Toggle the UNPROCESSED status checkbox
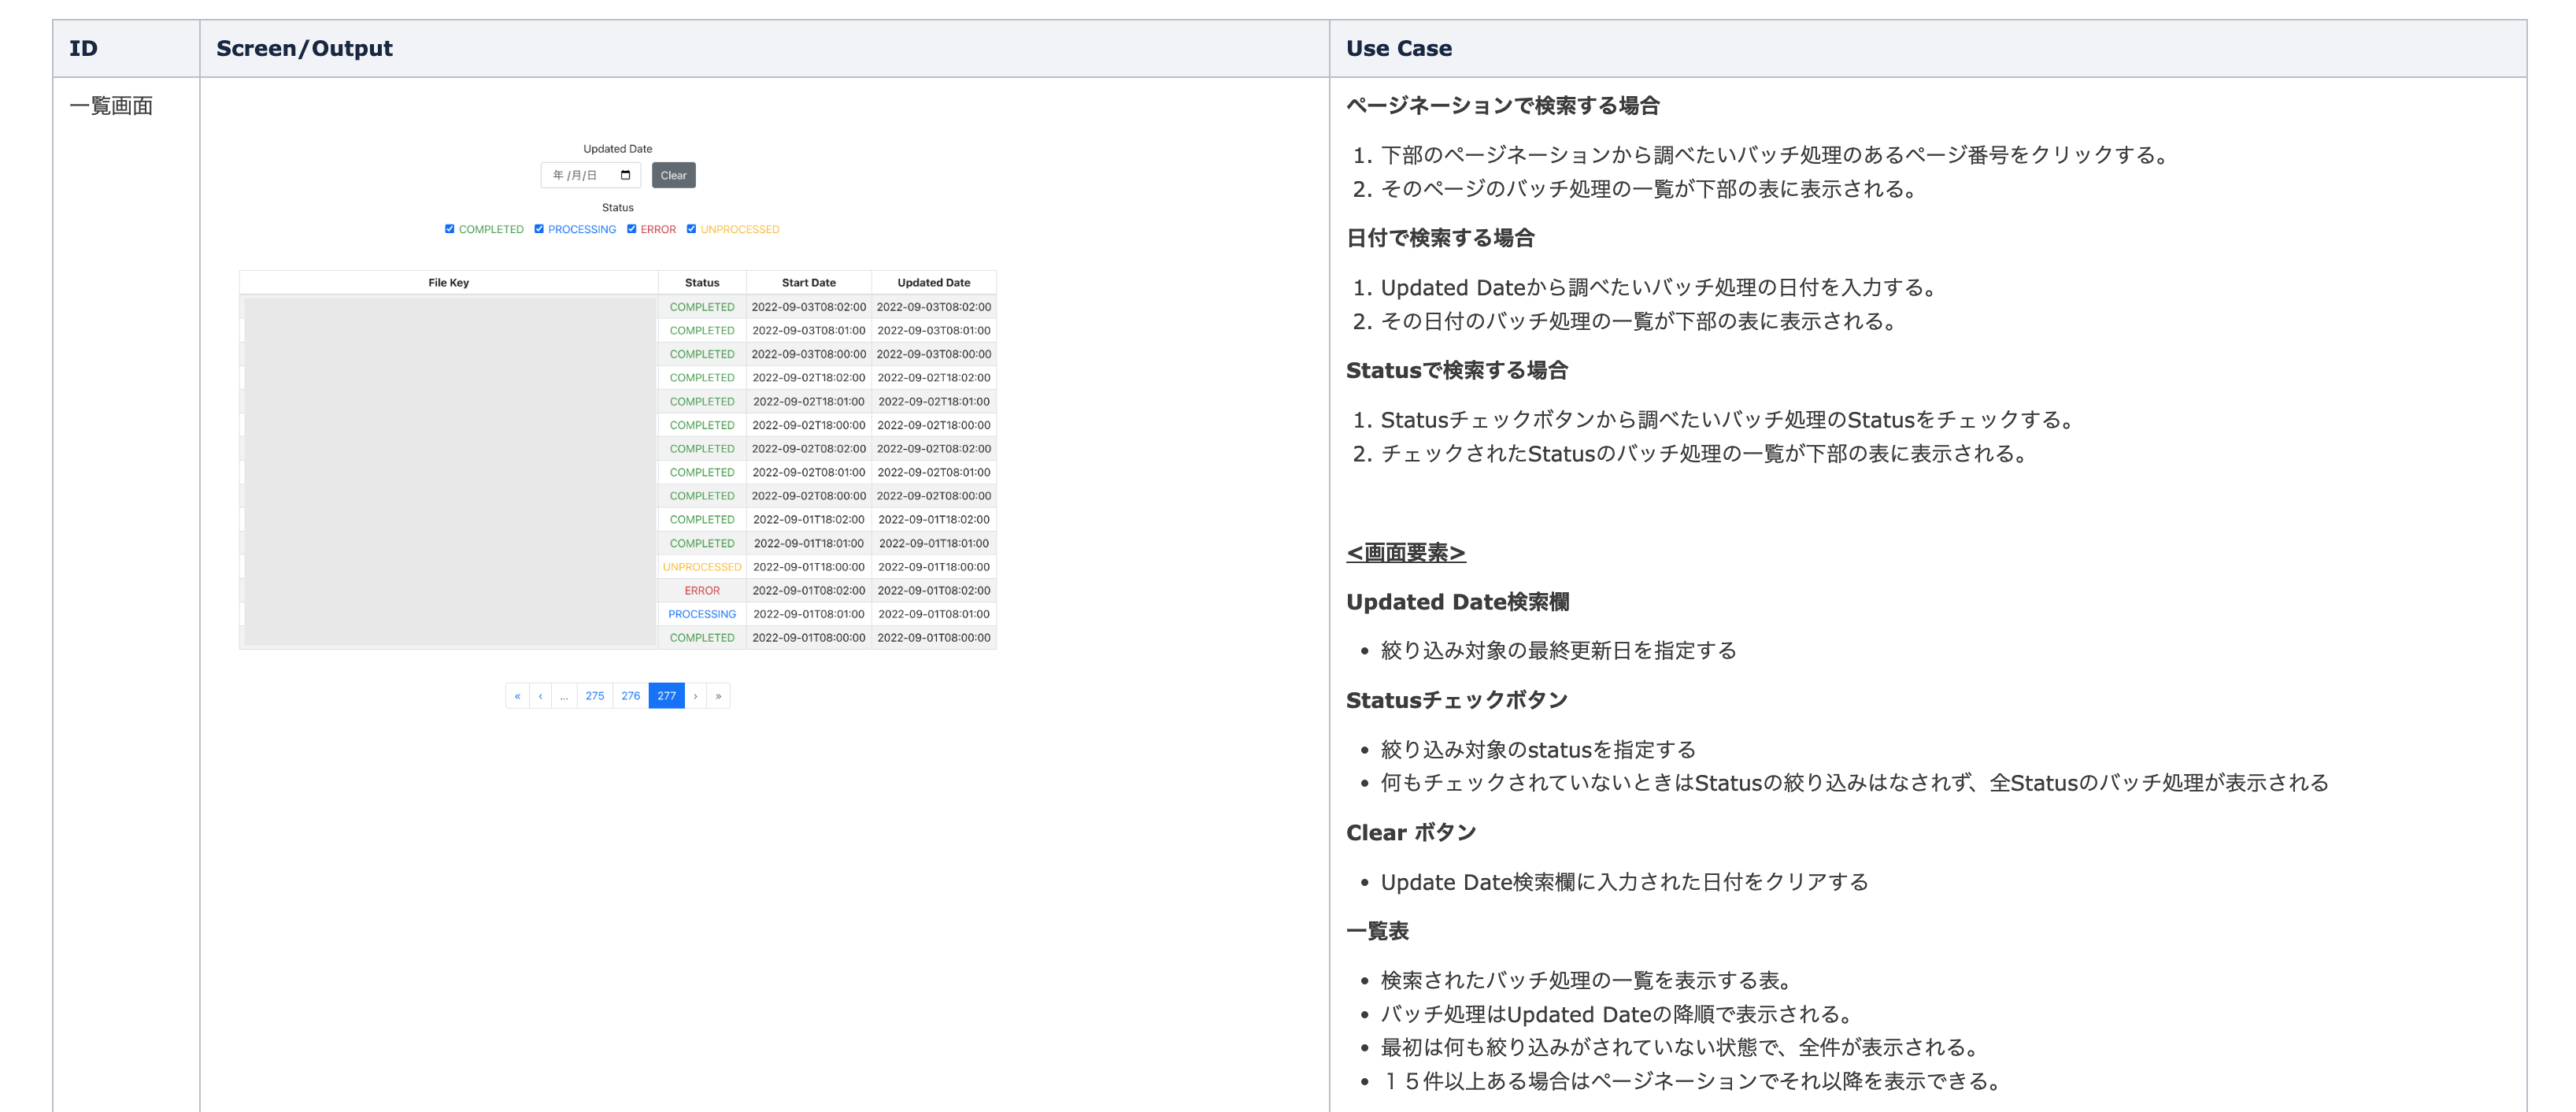 [691, 229]
